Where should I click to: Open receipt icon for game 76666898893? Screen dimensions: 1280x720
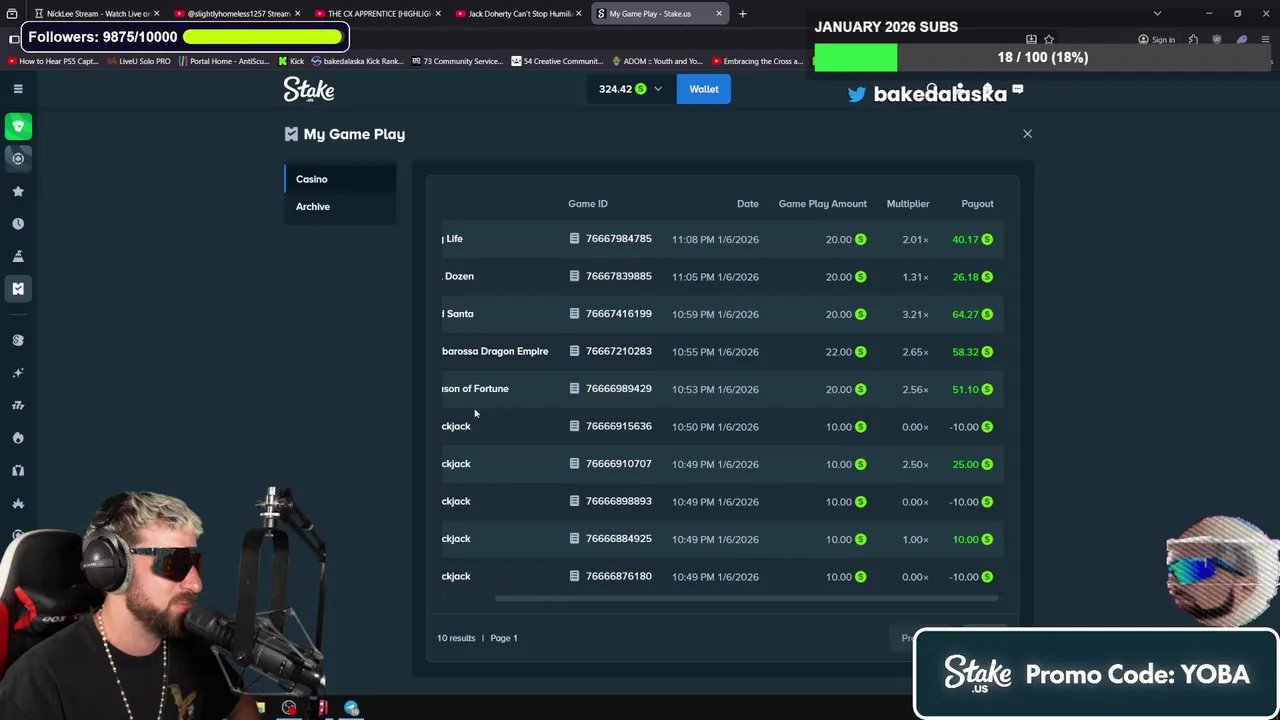[574, 501]
